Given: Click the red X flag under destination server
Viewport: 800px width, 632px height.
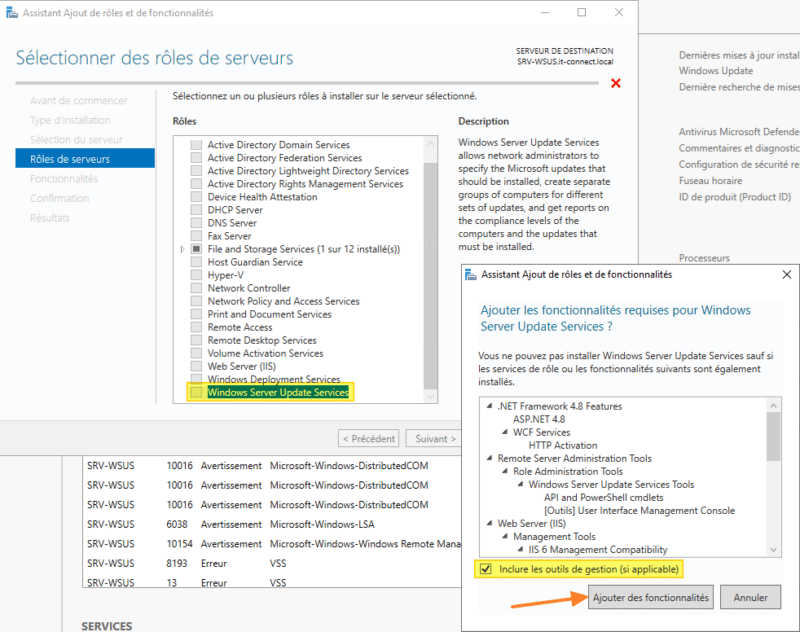Looking at the screenshot, I should 616,83.
